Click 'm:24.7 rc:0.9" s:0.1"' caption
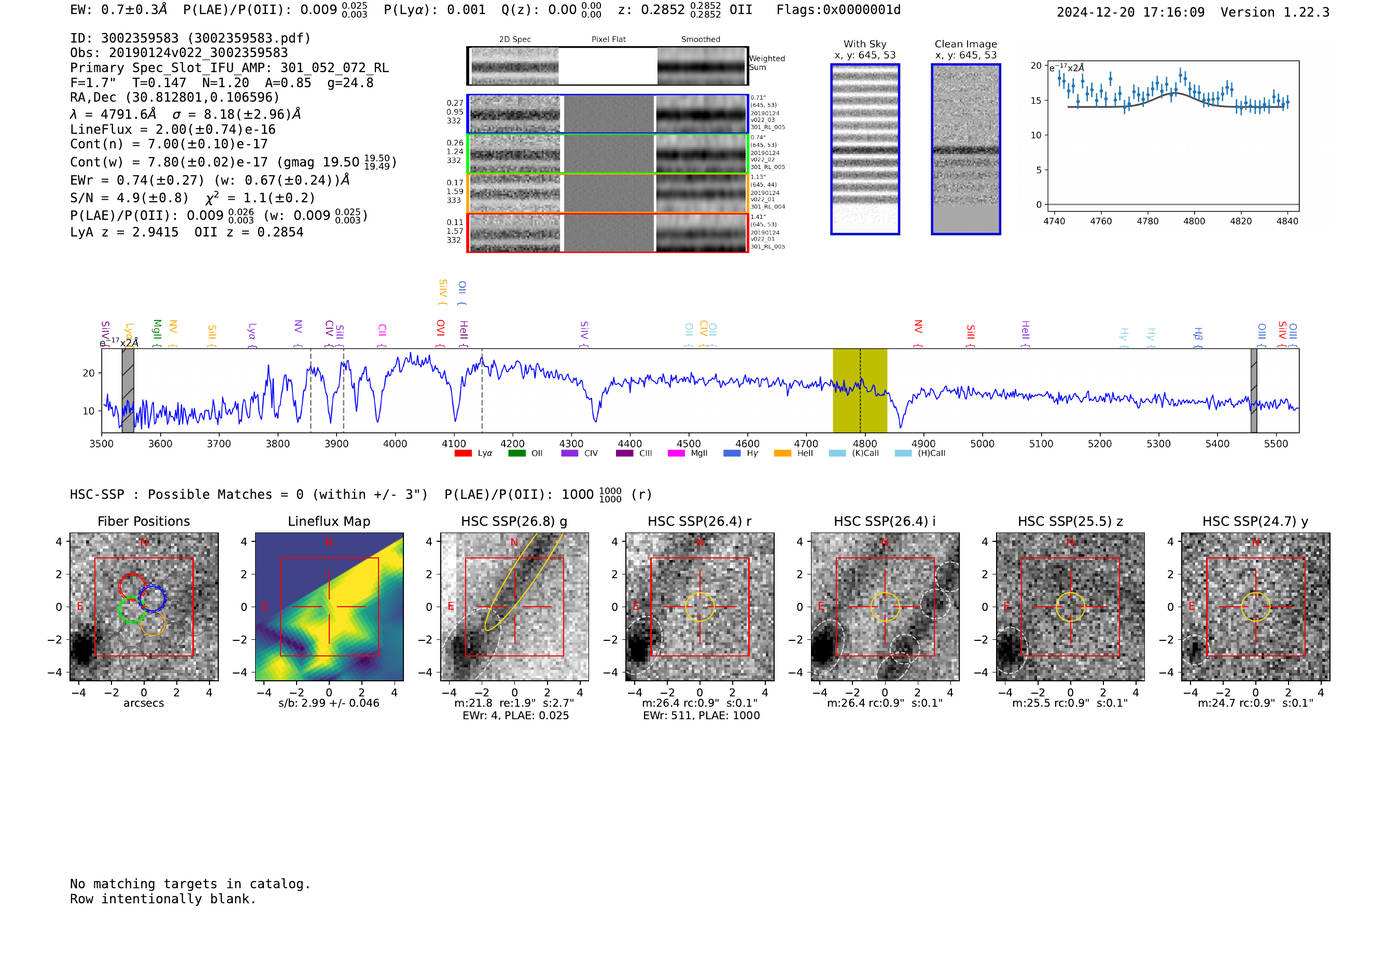The image size is (1400, 953). pyautogui.click(x=1256, y=703)
